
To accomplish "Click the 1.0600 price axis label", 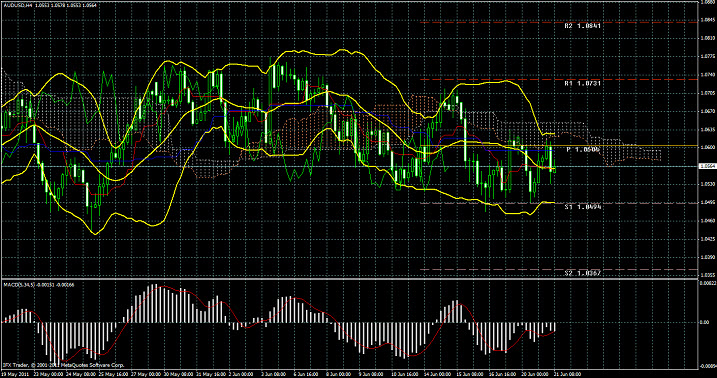I will click(x=707, y=147).
